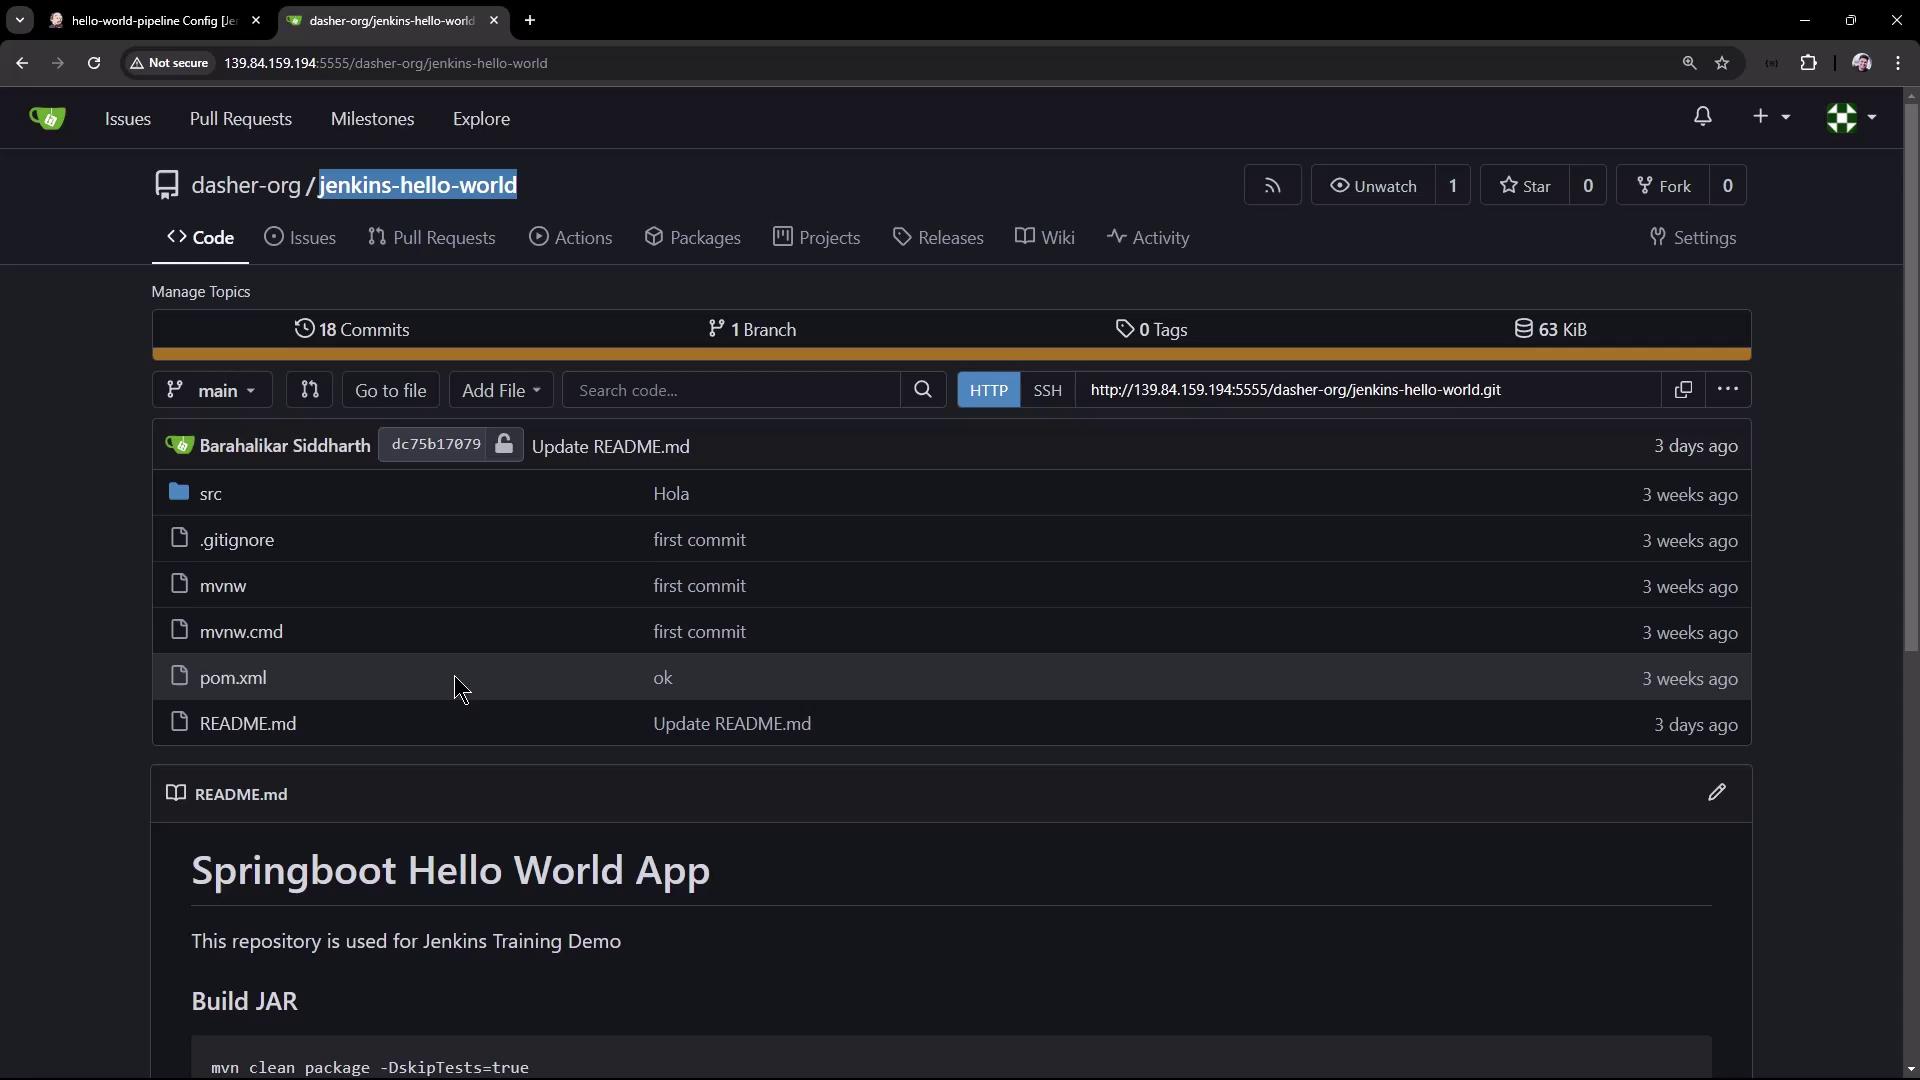Click the language statistics color bar
1920x1080 pixels.
point(950,354)
